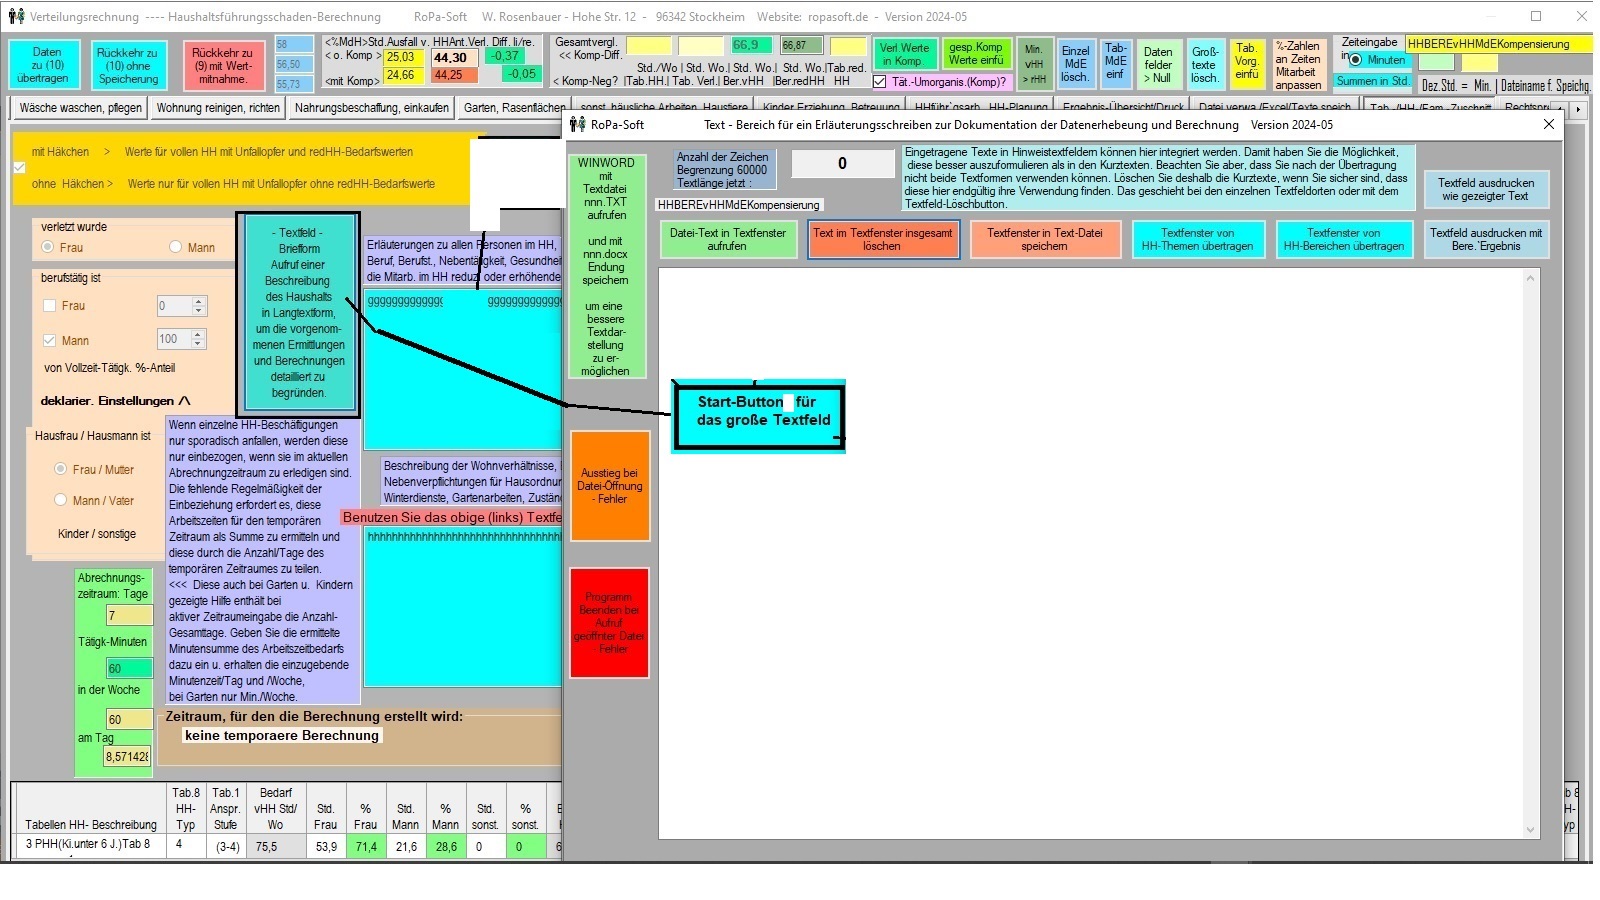This screenshot has height=900, width=1600.
Task: Click the green table cell 71,4
Action: (366, 846)
